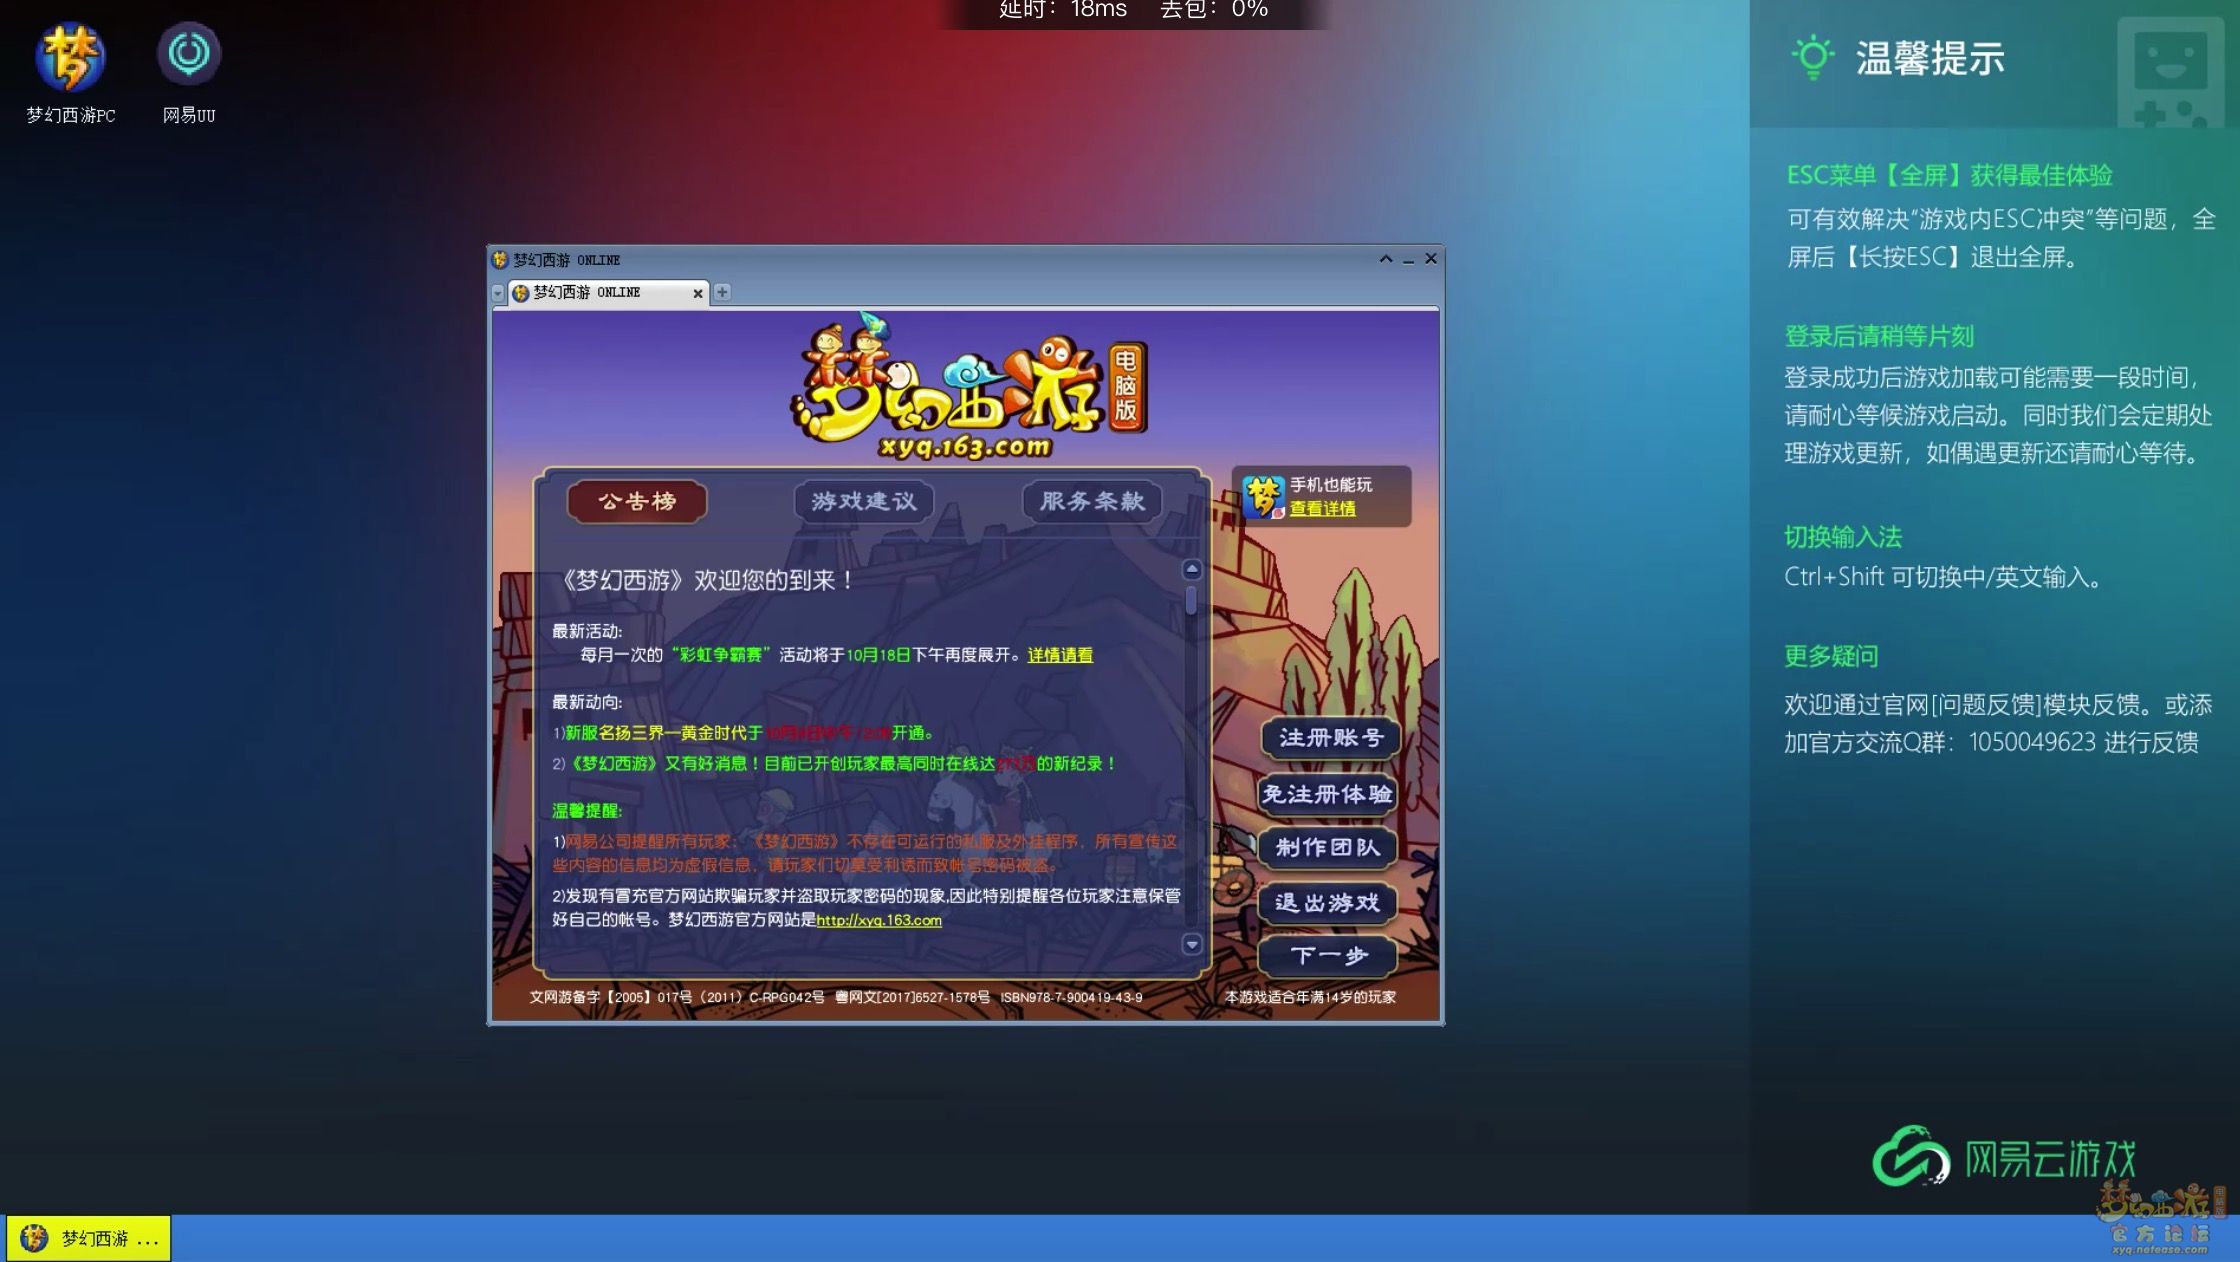Open the 服务条款 tab
The width and height of the screenshot is (2240, 1262).
(x=1092, y=501)
